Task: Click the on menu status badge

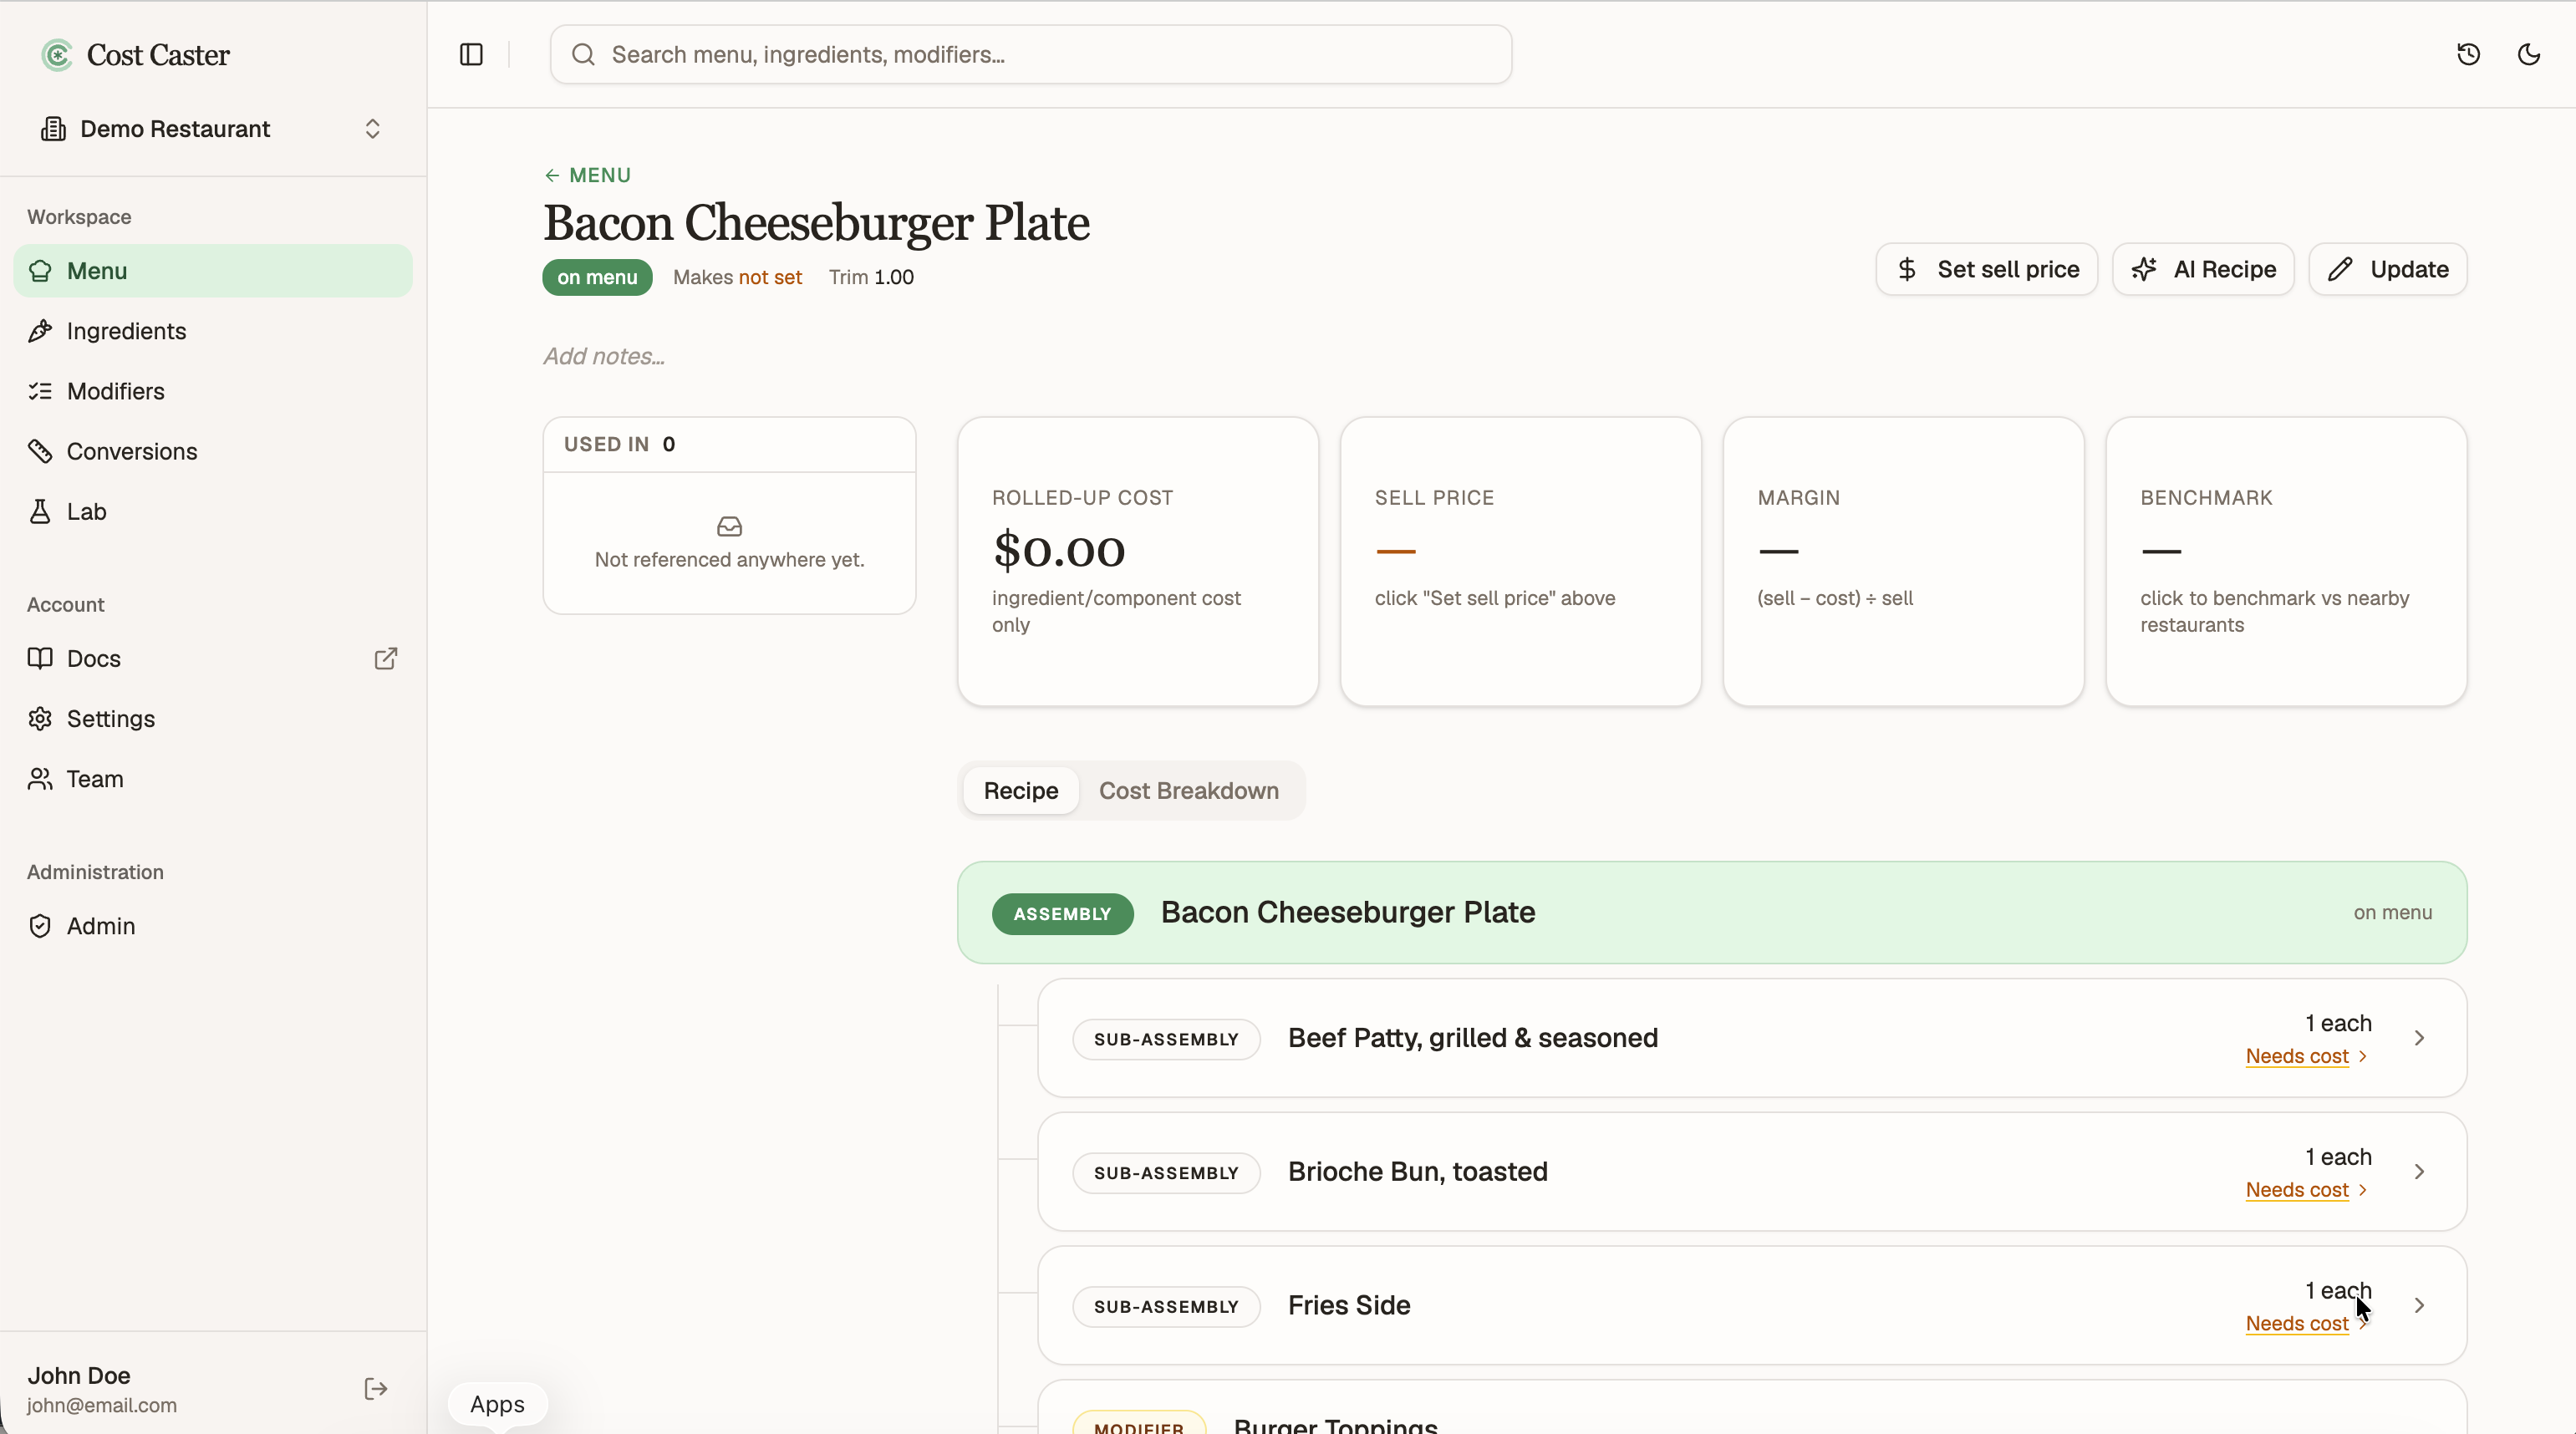Action: 597,277
